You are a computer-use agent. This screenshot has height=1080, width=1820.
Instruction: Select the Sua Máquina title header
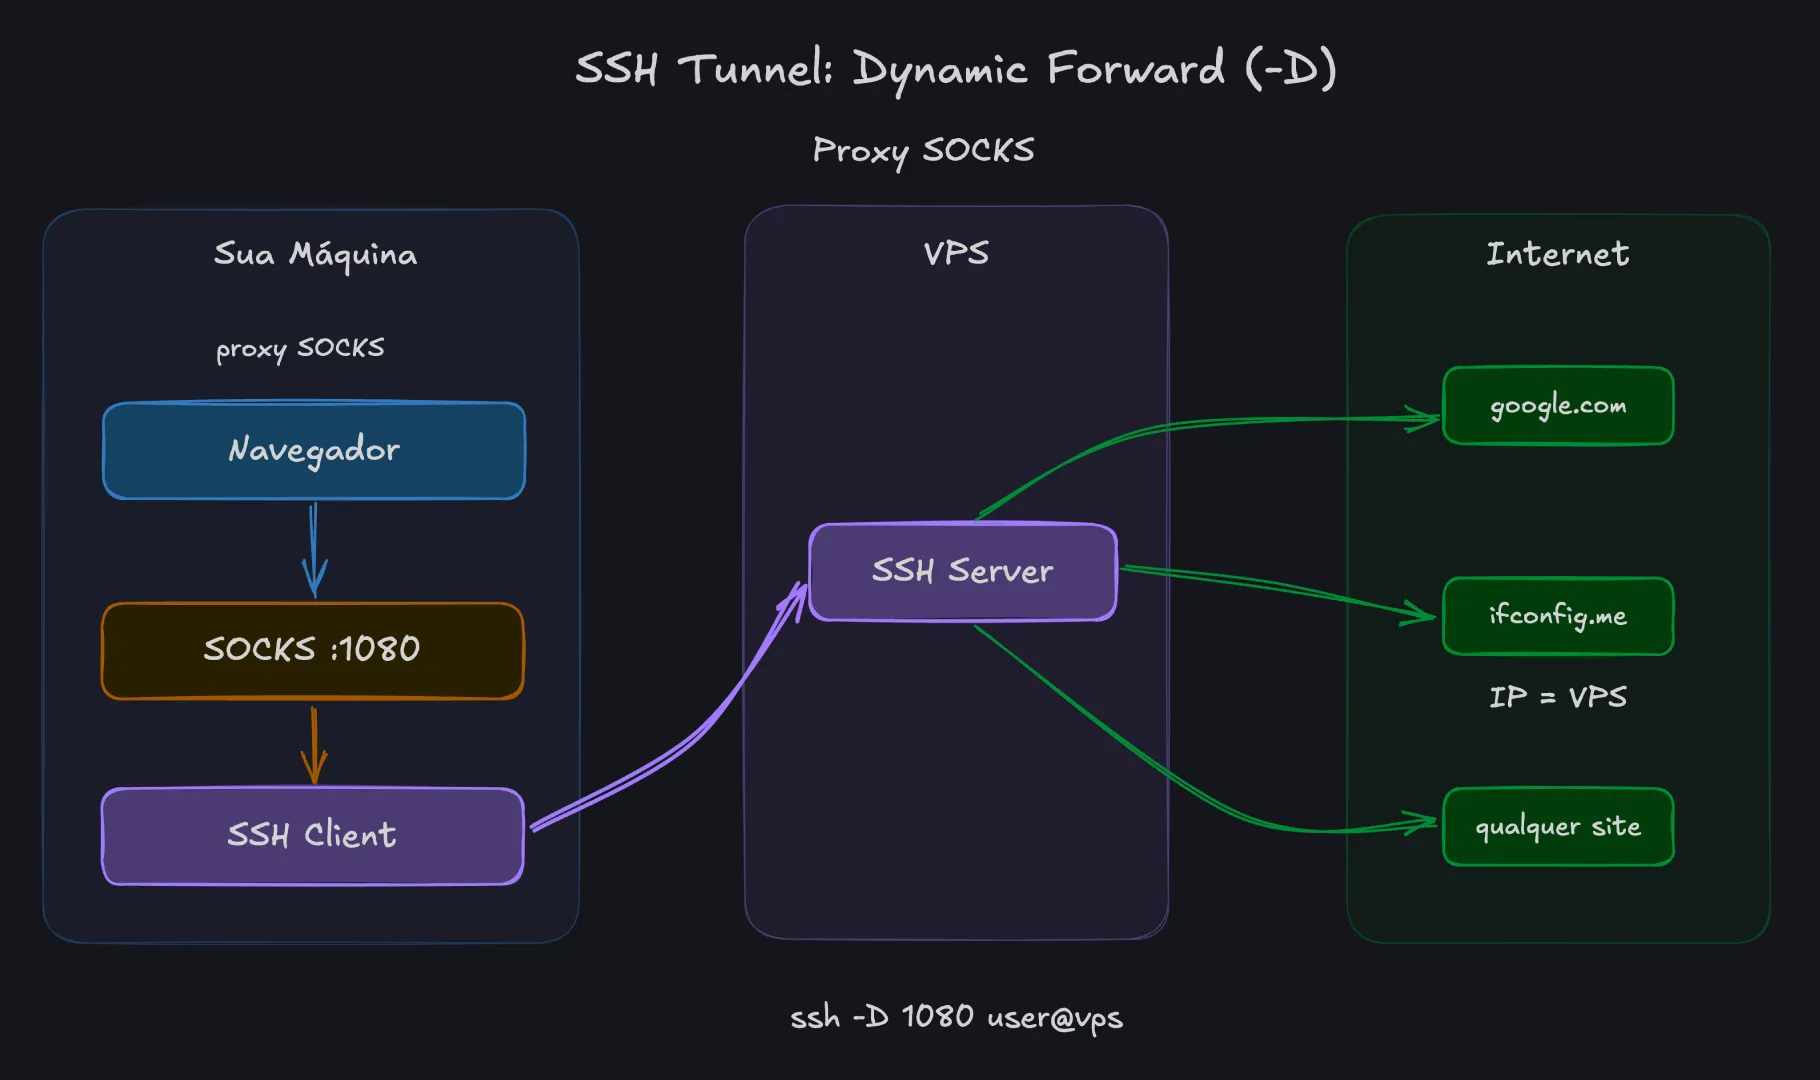[x=313, y=255]
